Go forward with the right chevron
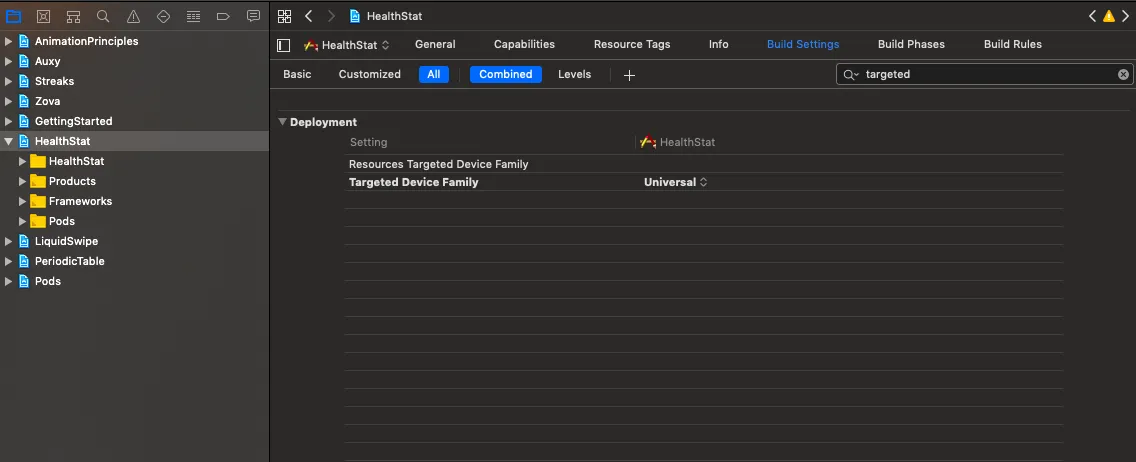Screen dimensions: 1136x462 (331, 16)
